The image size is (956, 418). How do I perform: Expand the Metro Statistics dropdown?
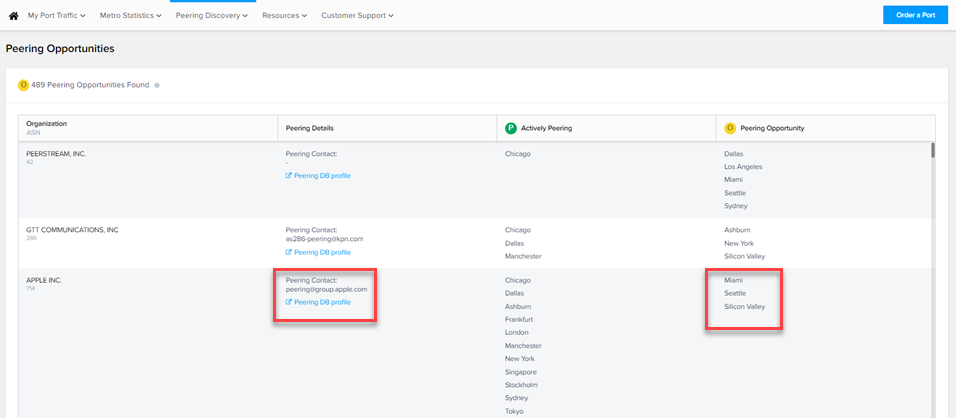click(130, 16)
